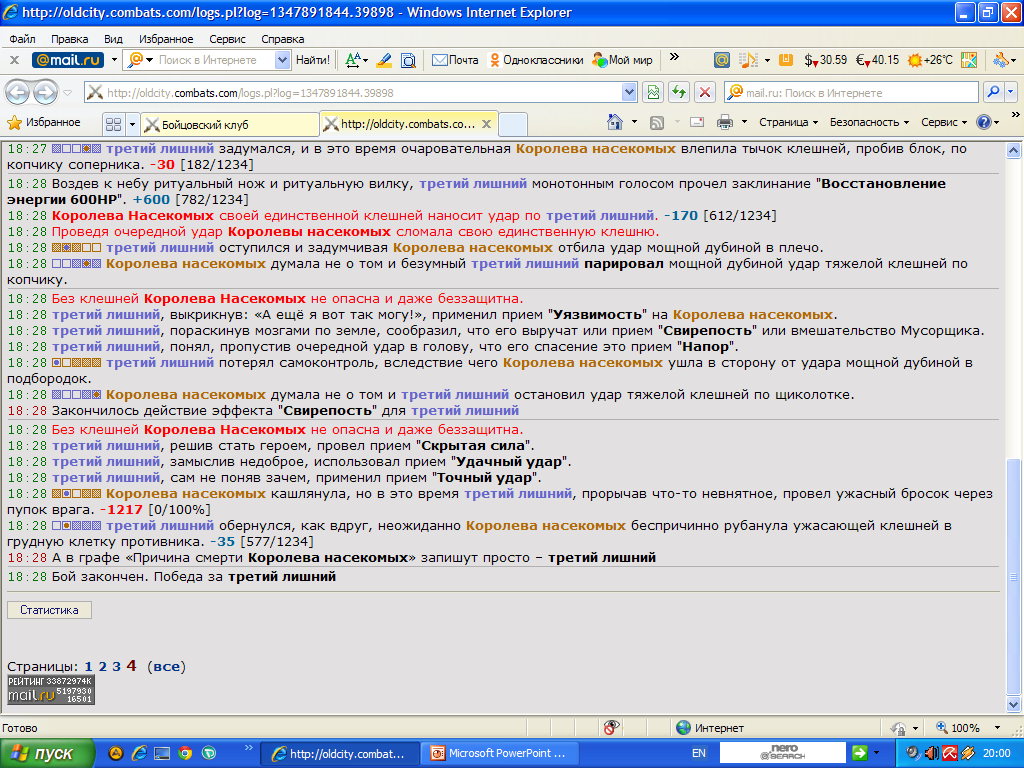Switch to the Бойцовский клуб tab
The image size is (1024, 768).
point(230,124)
